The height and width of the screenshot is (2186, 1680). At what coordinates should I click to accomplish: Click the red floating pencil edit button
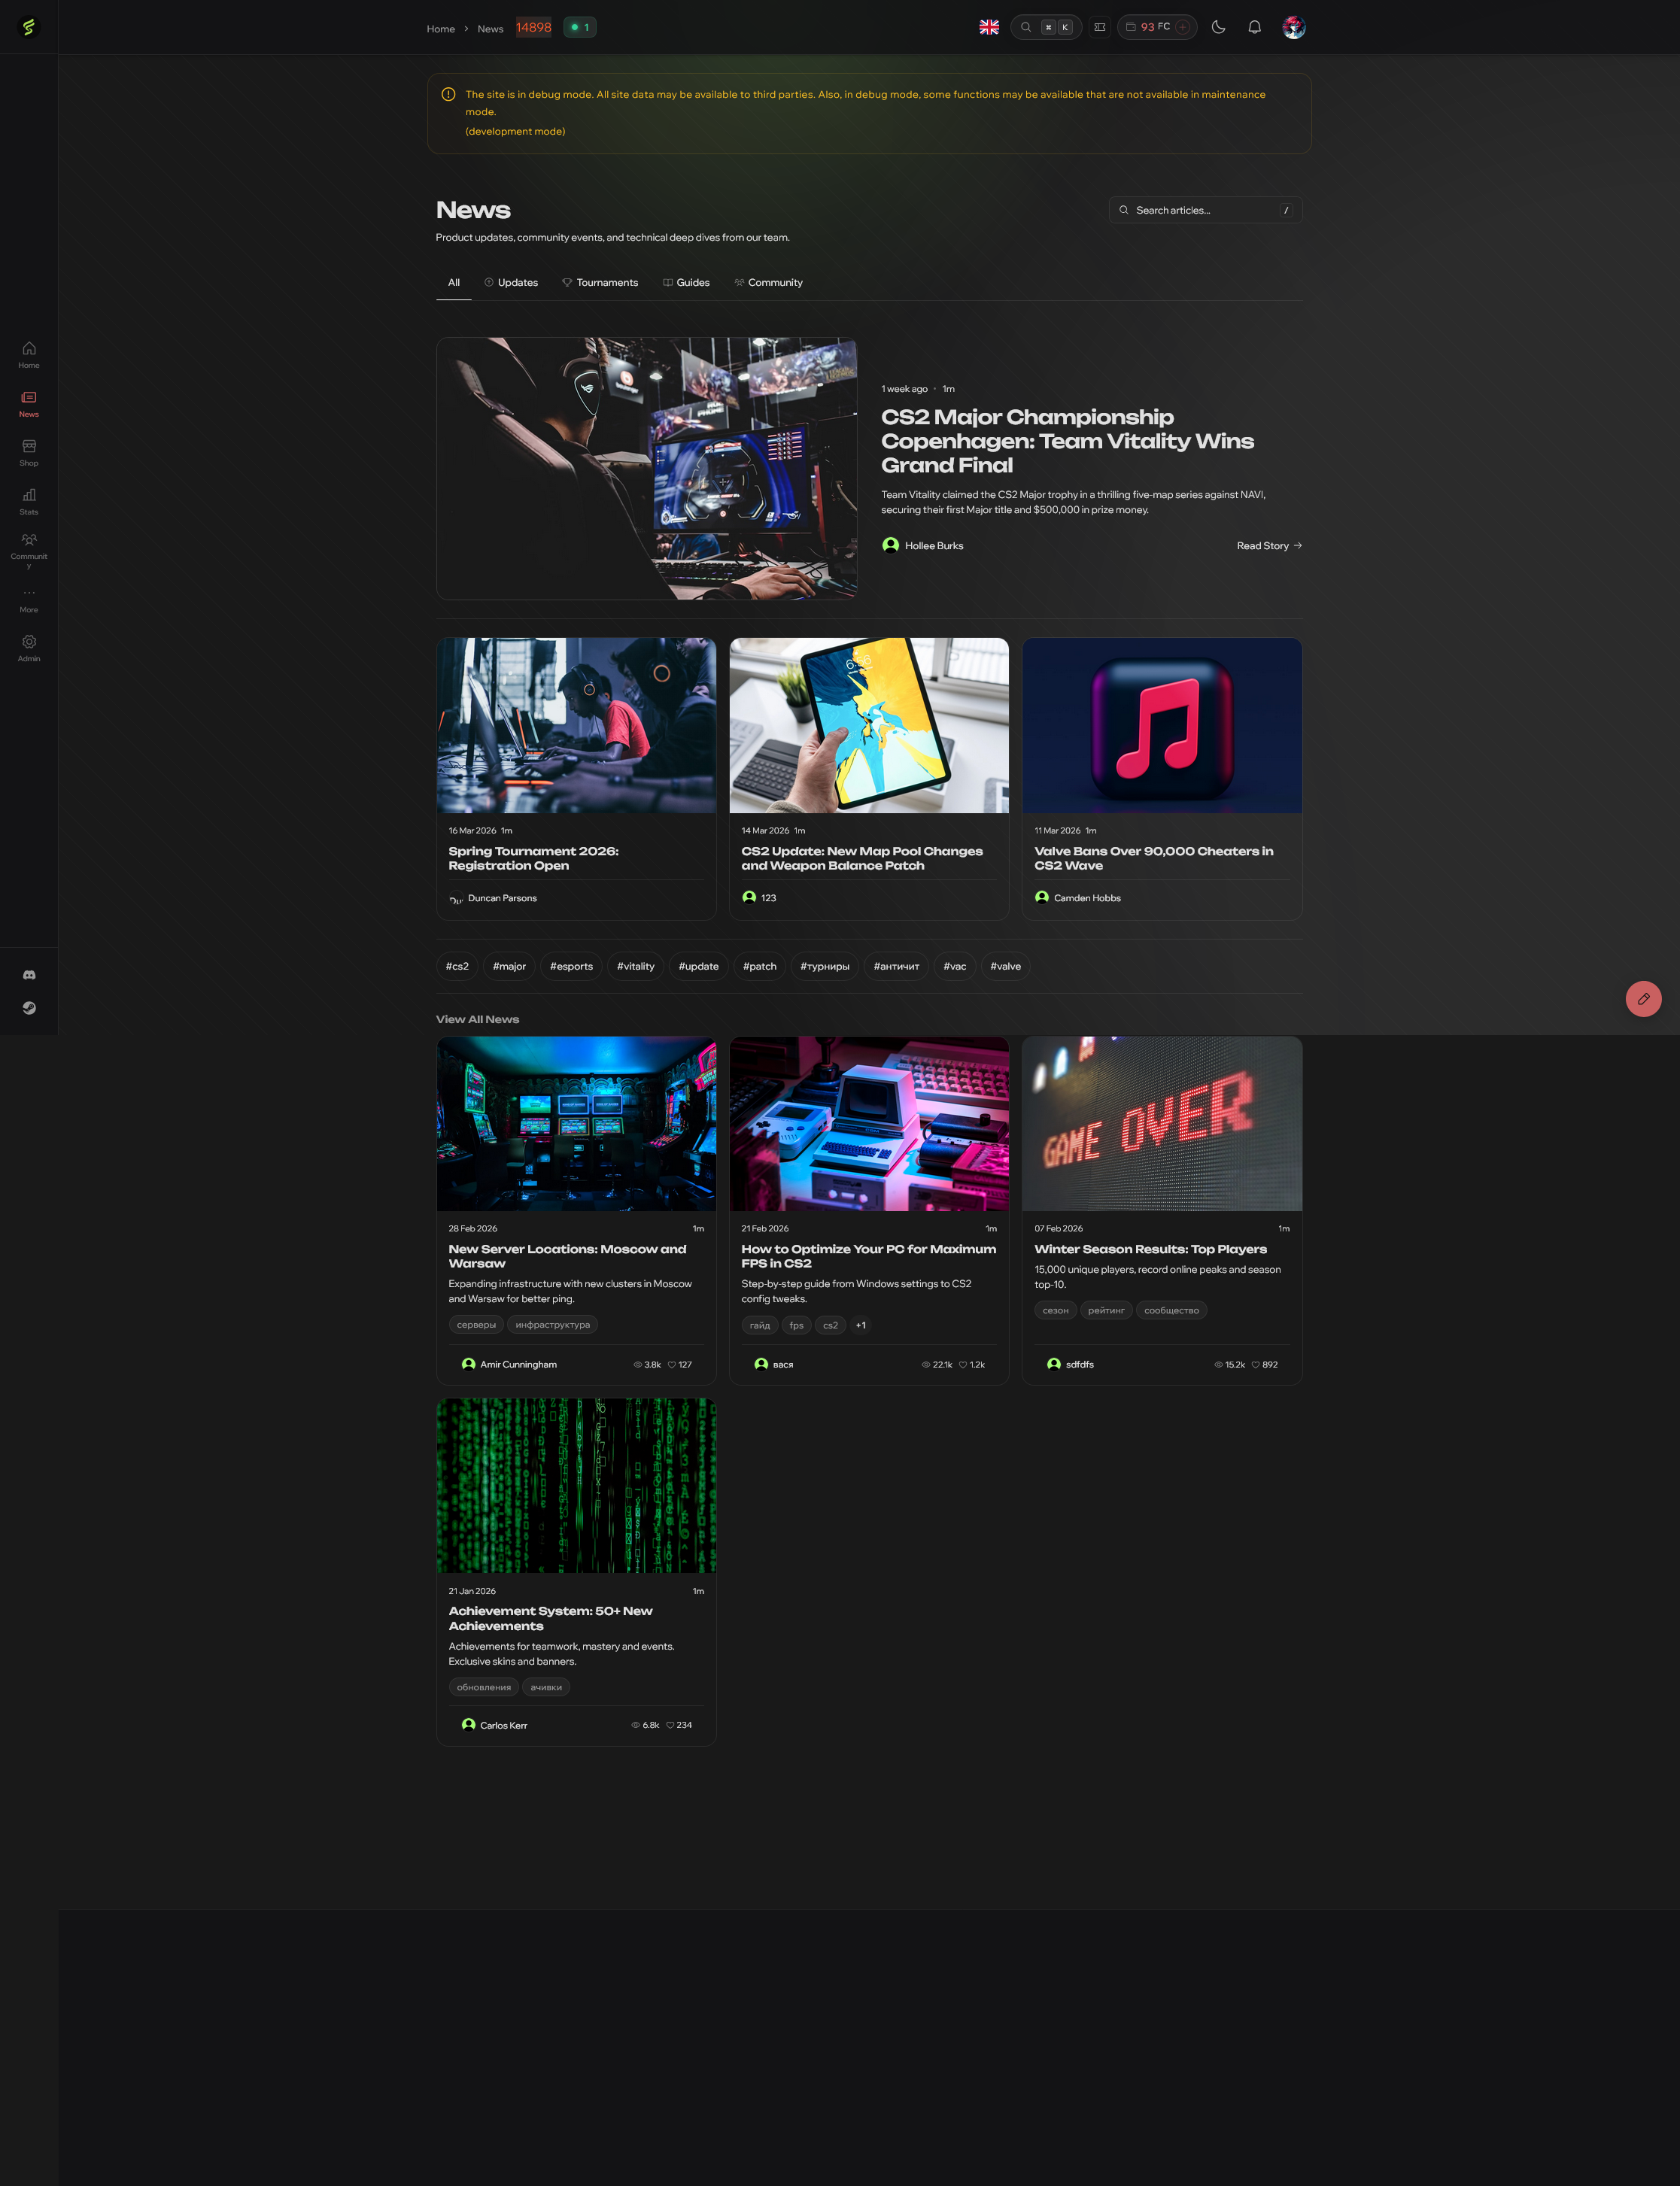pyautogui.click(x=1643, y=999)
